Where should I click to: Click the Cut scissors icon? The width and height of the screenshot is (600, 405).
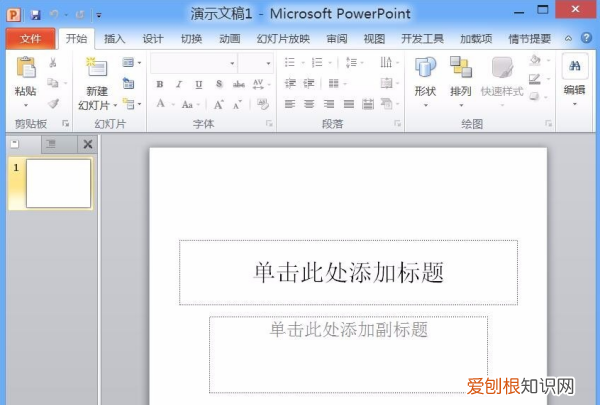[x=53, y=62]
